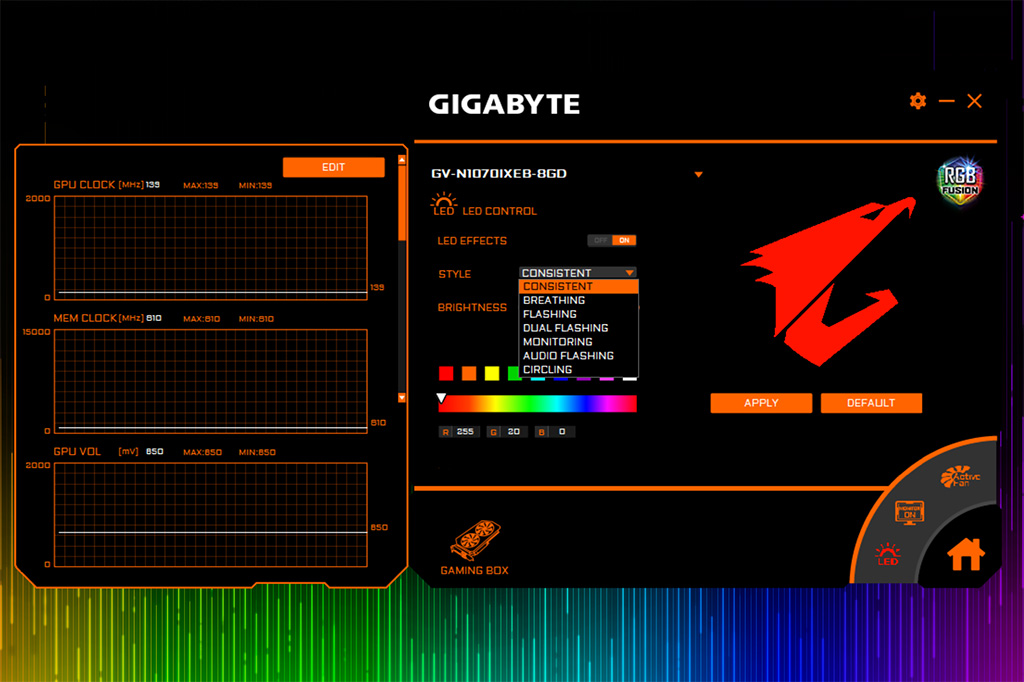
Task: Go to home via the house icon
Action: tap(965, 555)
